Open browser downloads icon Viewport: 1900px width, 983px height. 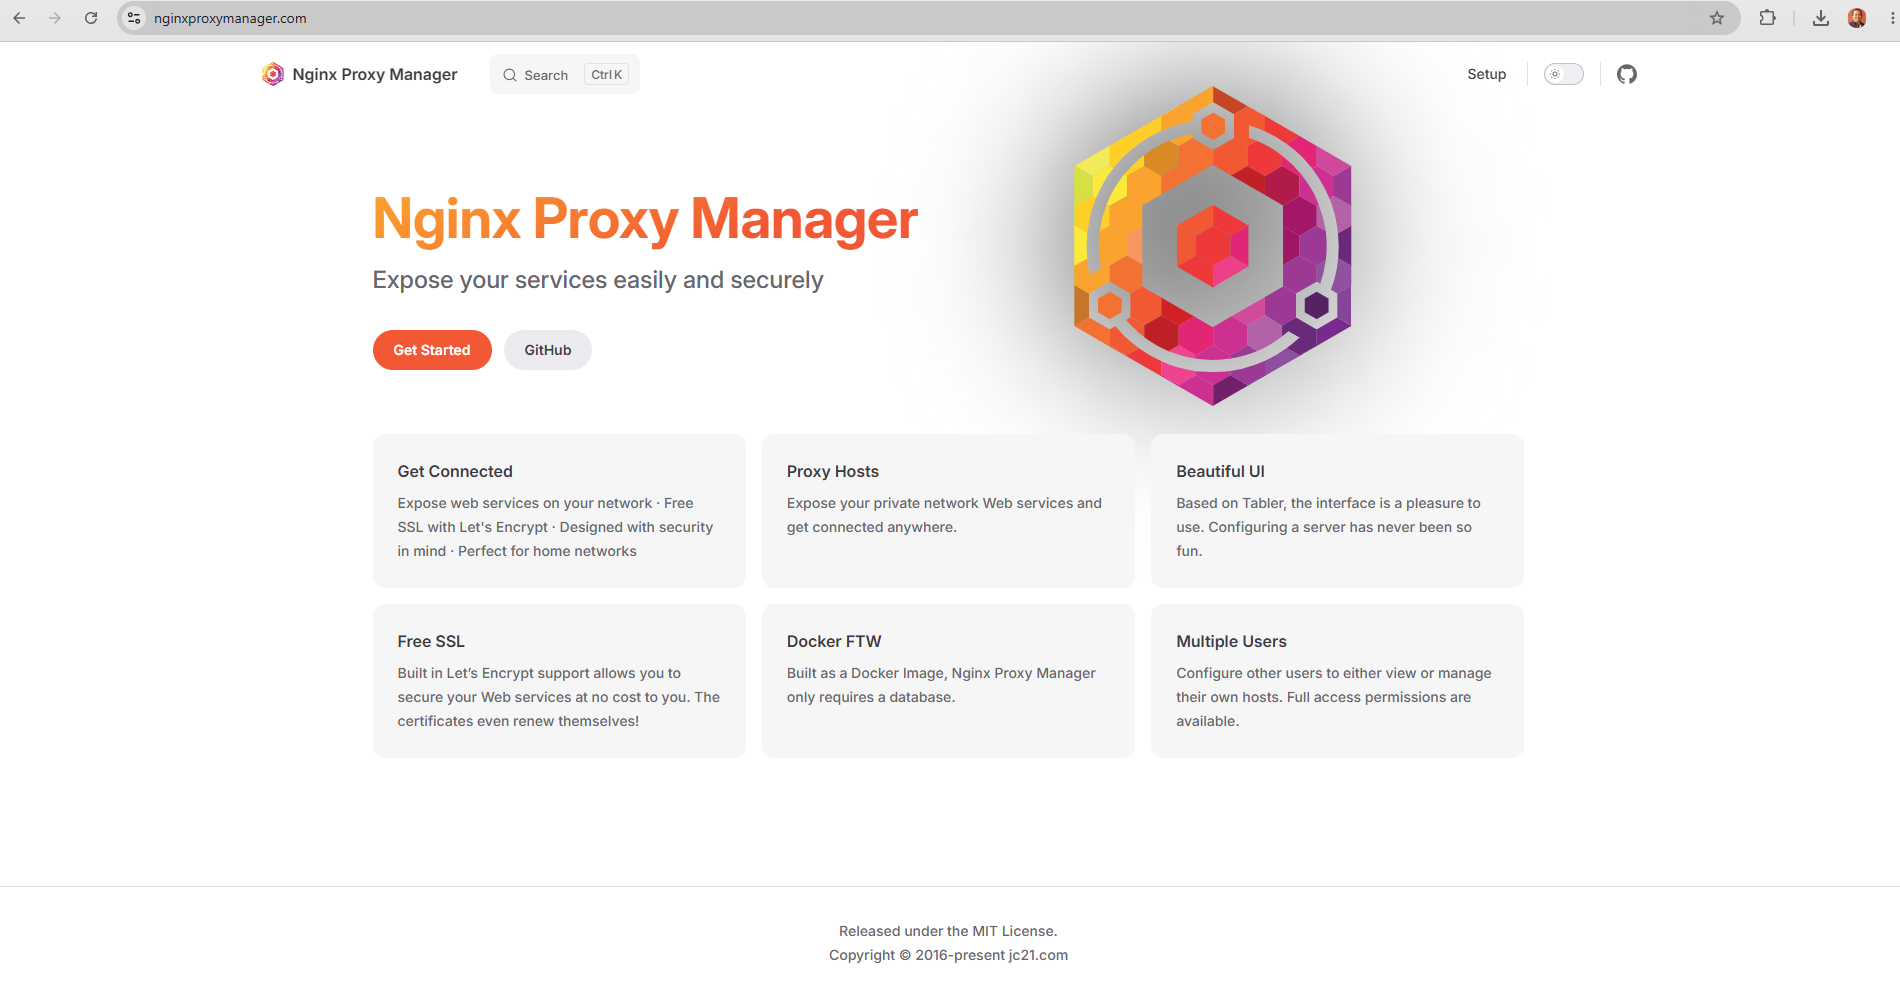coord(1821,18)
